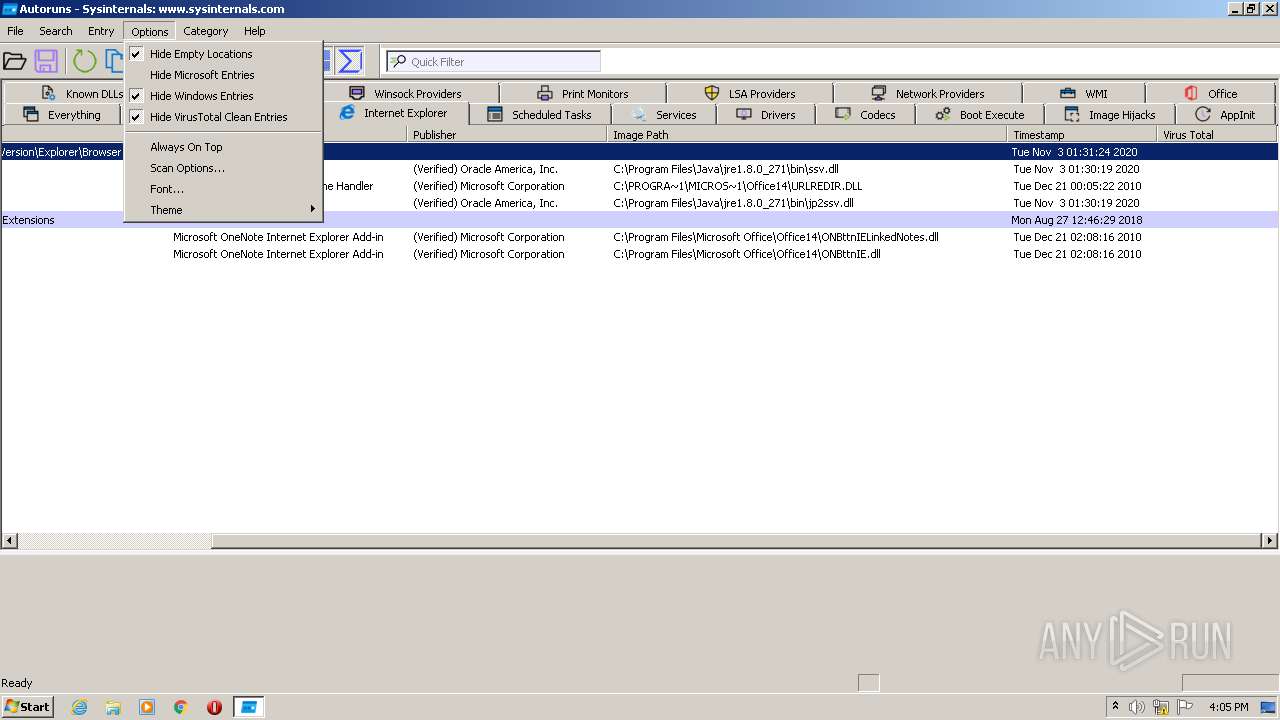The image size is (1280, 720).
Task: Switch to the Image Hijacks tab
Action: [x=1110, y=115]
